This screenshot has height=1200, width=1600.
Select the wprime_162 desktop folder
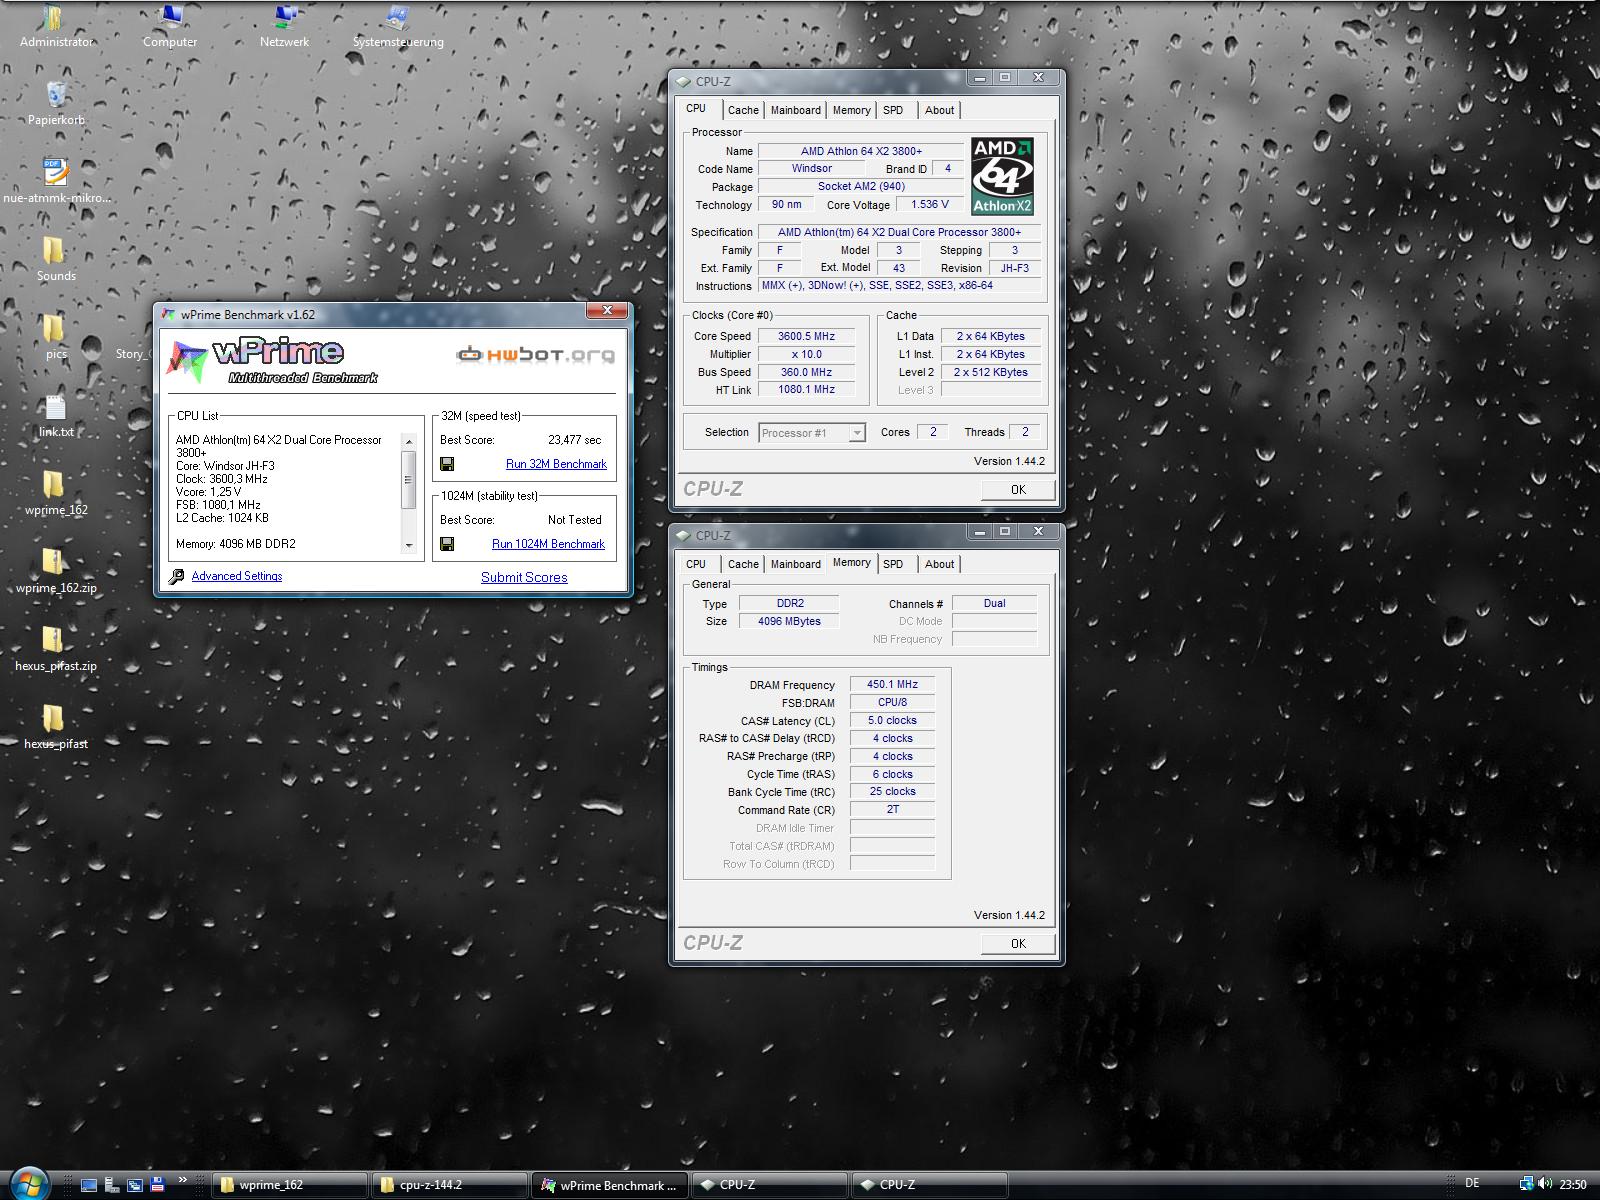pos(56,494)
